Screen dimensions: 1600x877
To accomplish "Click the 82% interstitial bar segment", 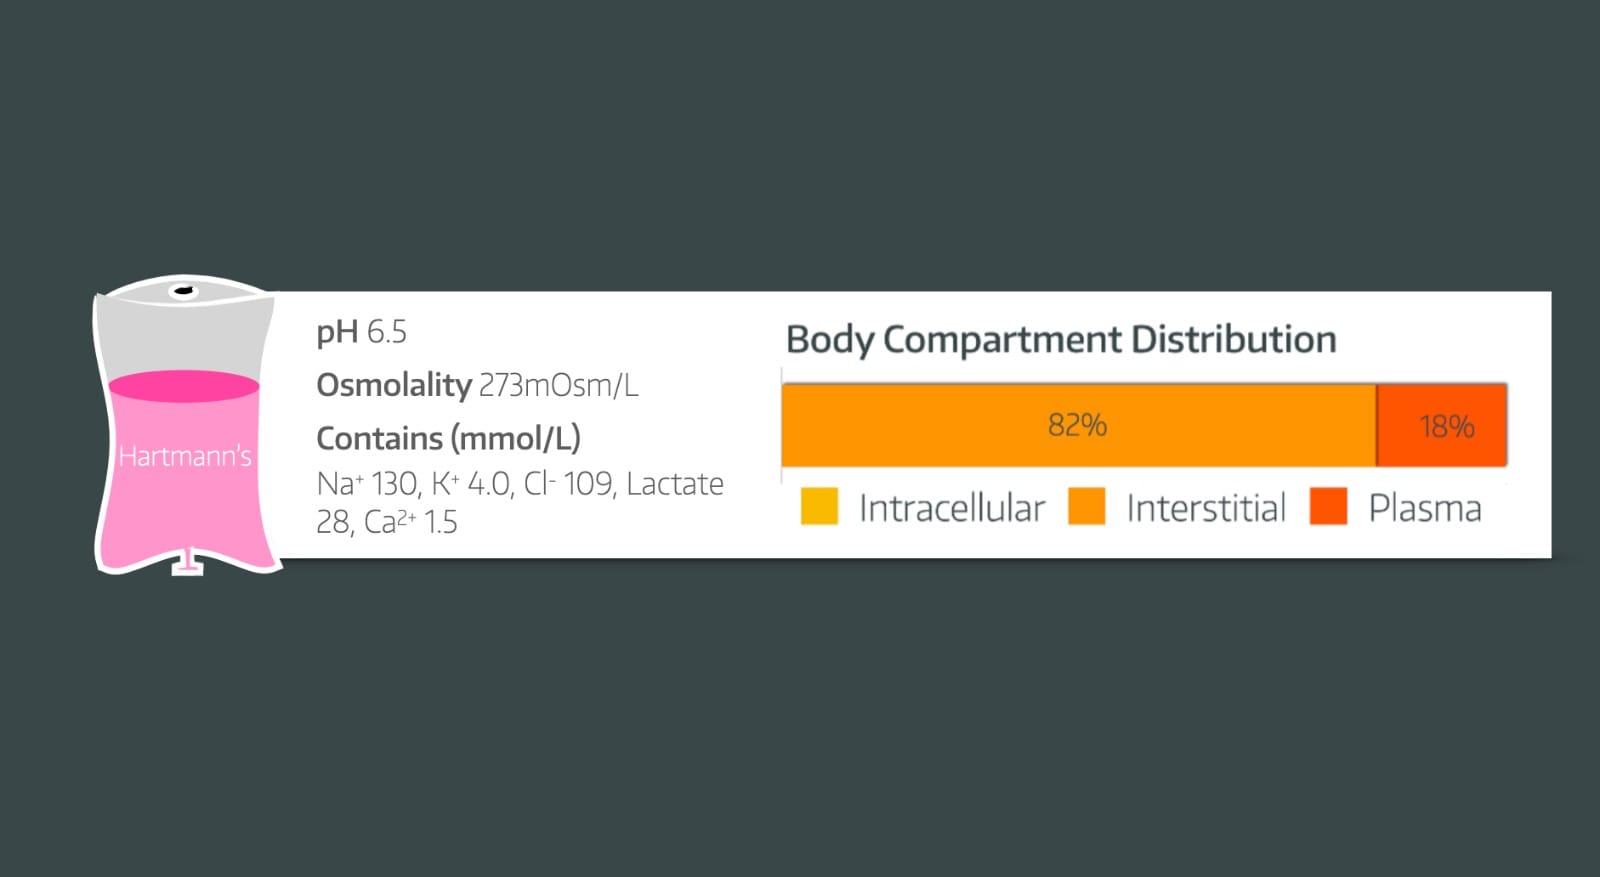I will tap(1077, 425).
